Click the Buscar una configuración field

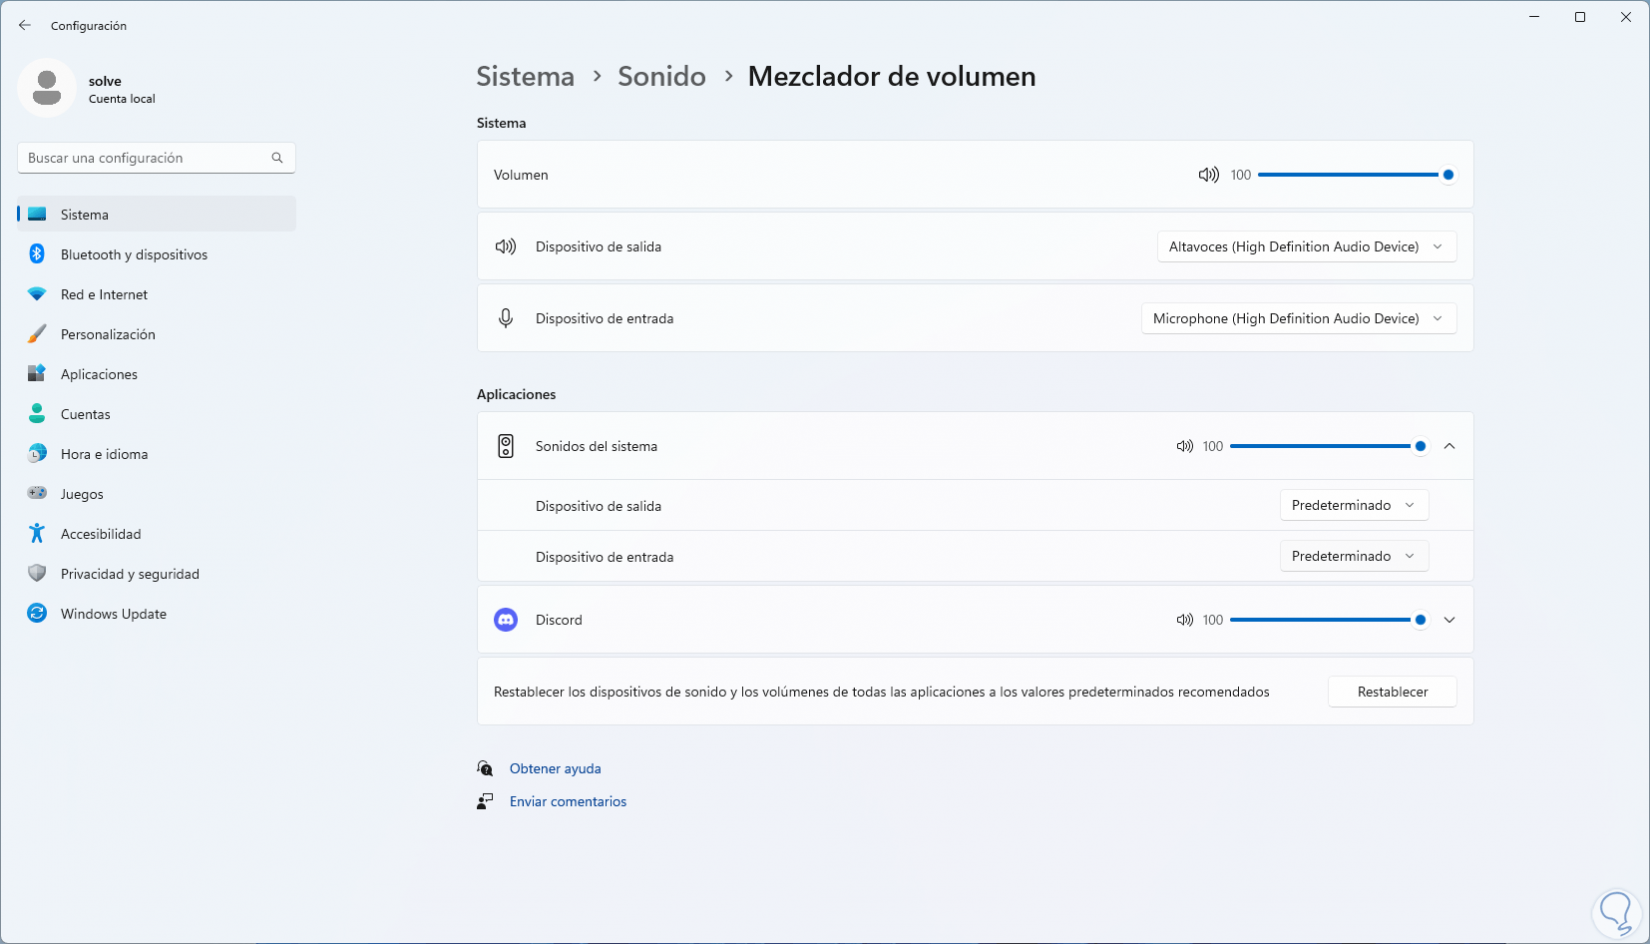click(145, 158)
